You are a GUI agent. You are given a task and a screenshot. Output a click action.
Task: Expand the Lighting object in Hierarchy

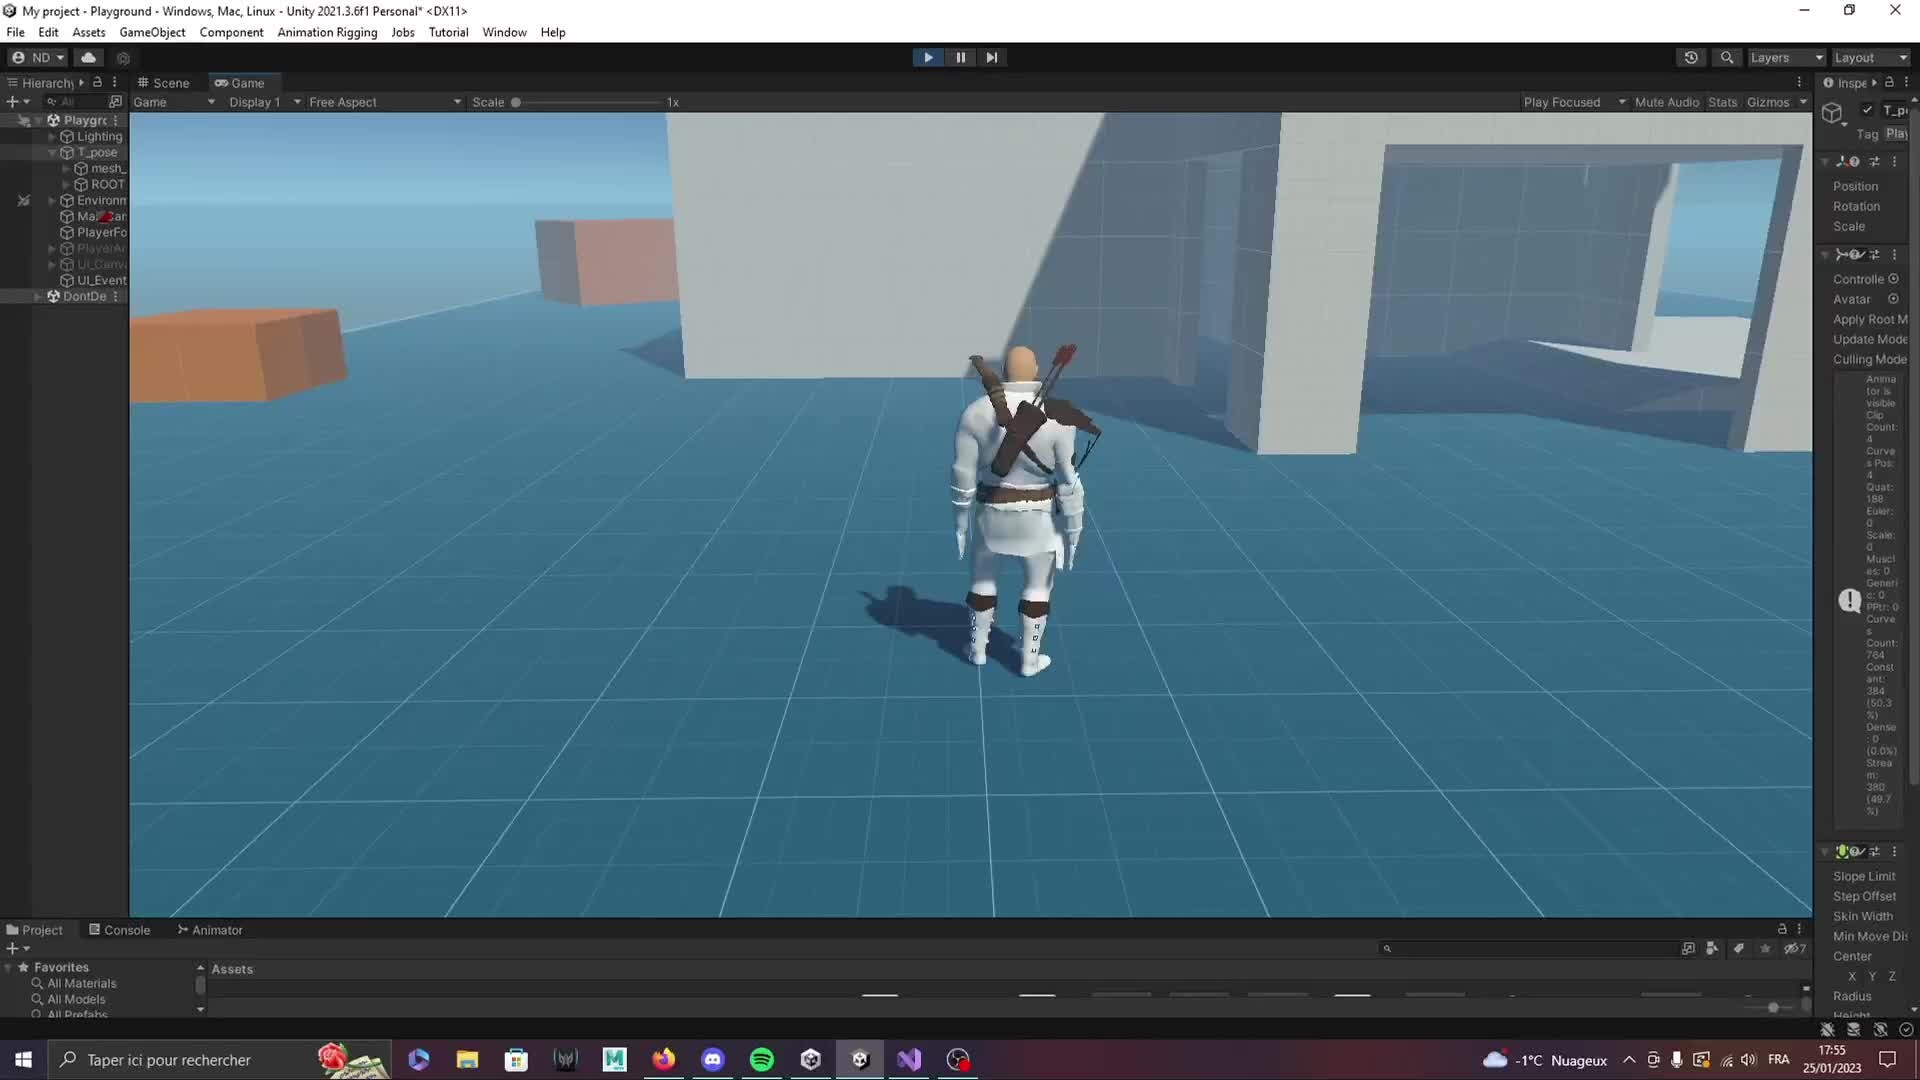(x=52, y=136)
